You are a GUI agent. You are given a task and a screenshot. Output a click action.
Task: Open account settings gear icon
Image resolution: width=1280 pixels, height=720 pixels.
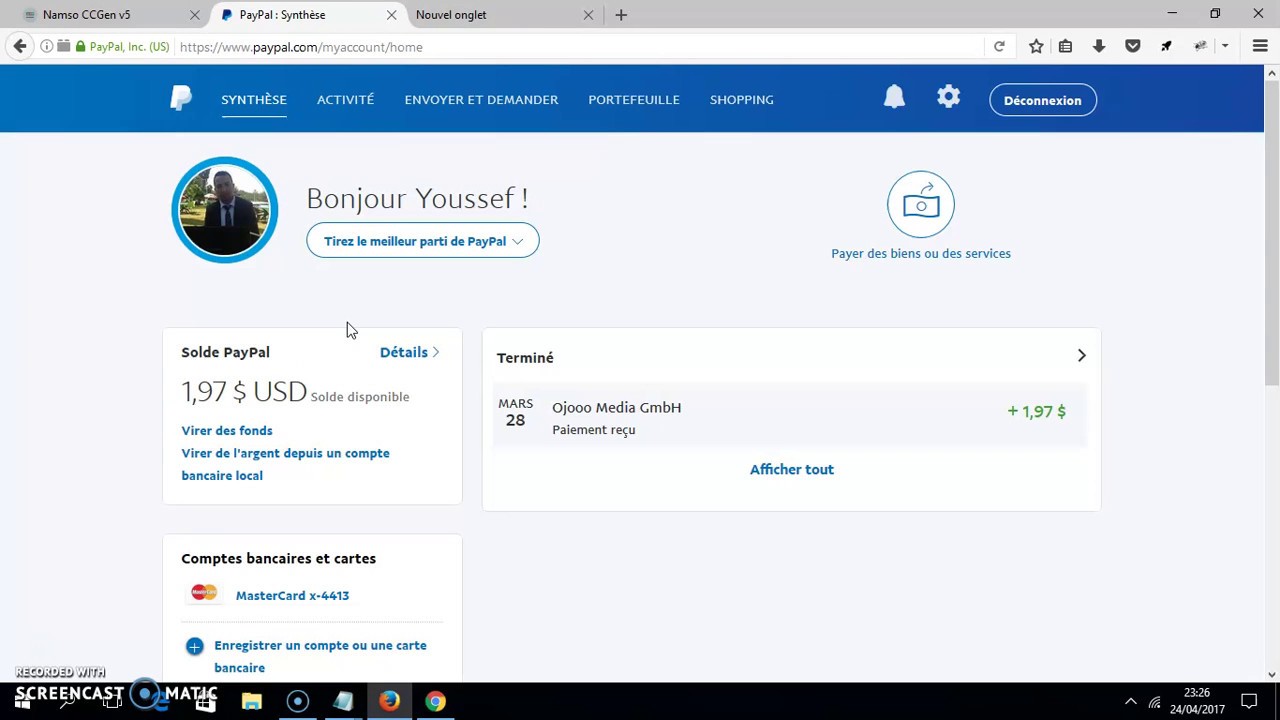pyautogui.click(x=948, y=97)
